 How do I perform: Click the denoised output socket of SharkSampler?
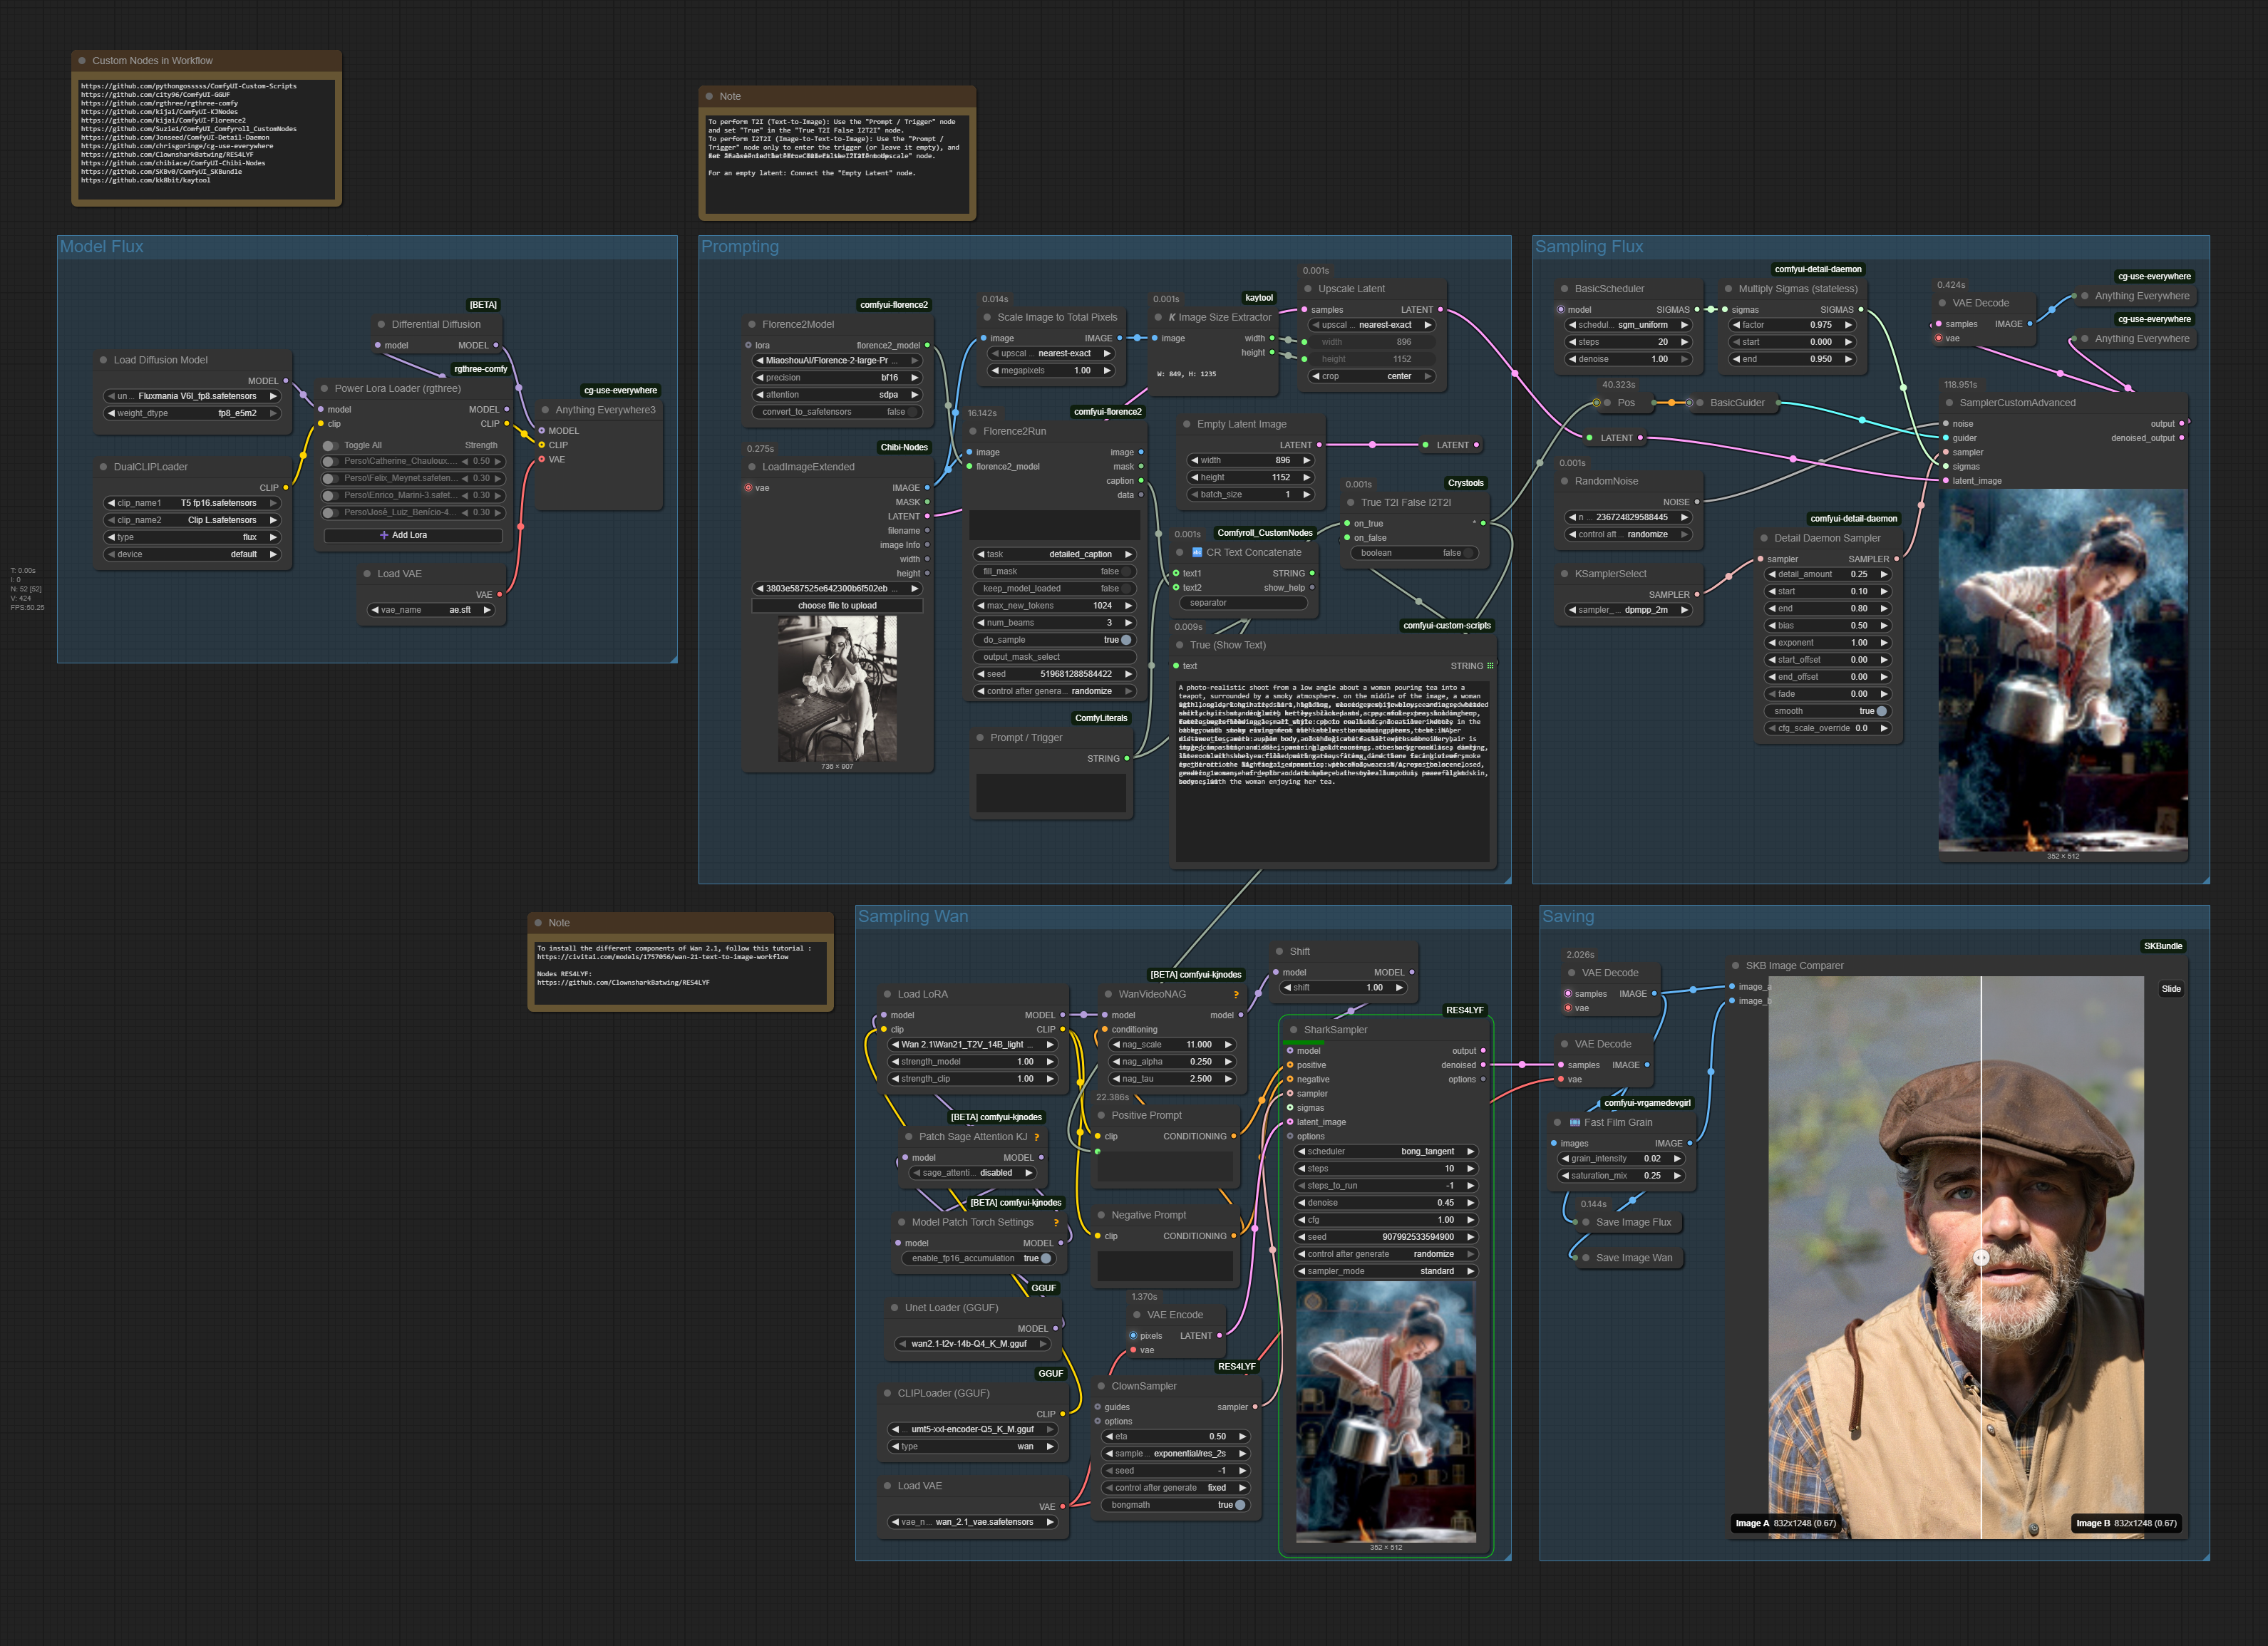(x=1483, y=1065)
